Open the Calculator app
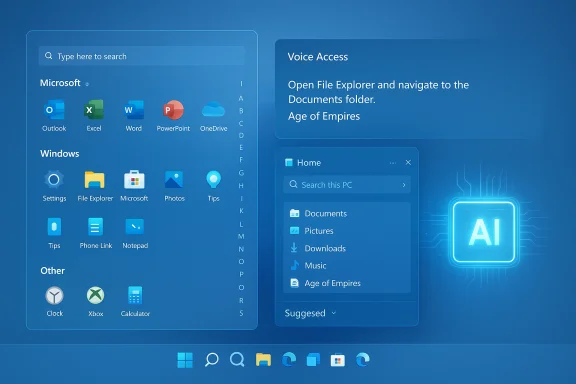This screenshot has width=576, height=384. coord(135,301)
